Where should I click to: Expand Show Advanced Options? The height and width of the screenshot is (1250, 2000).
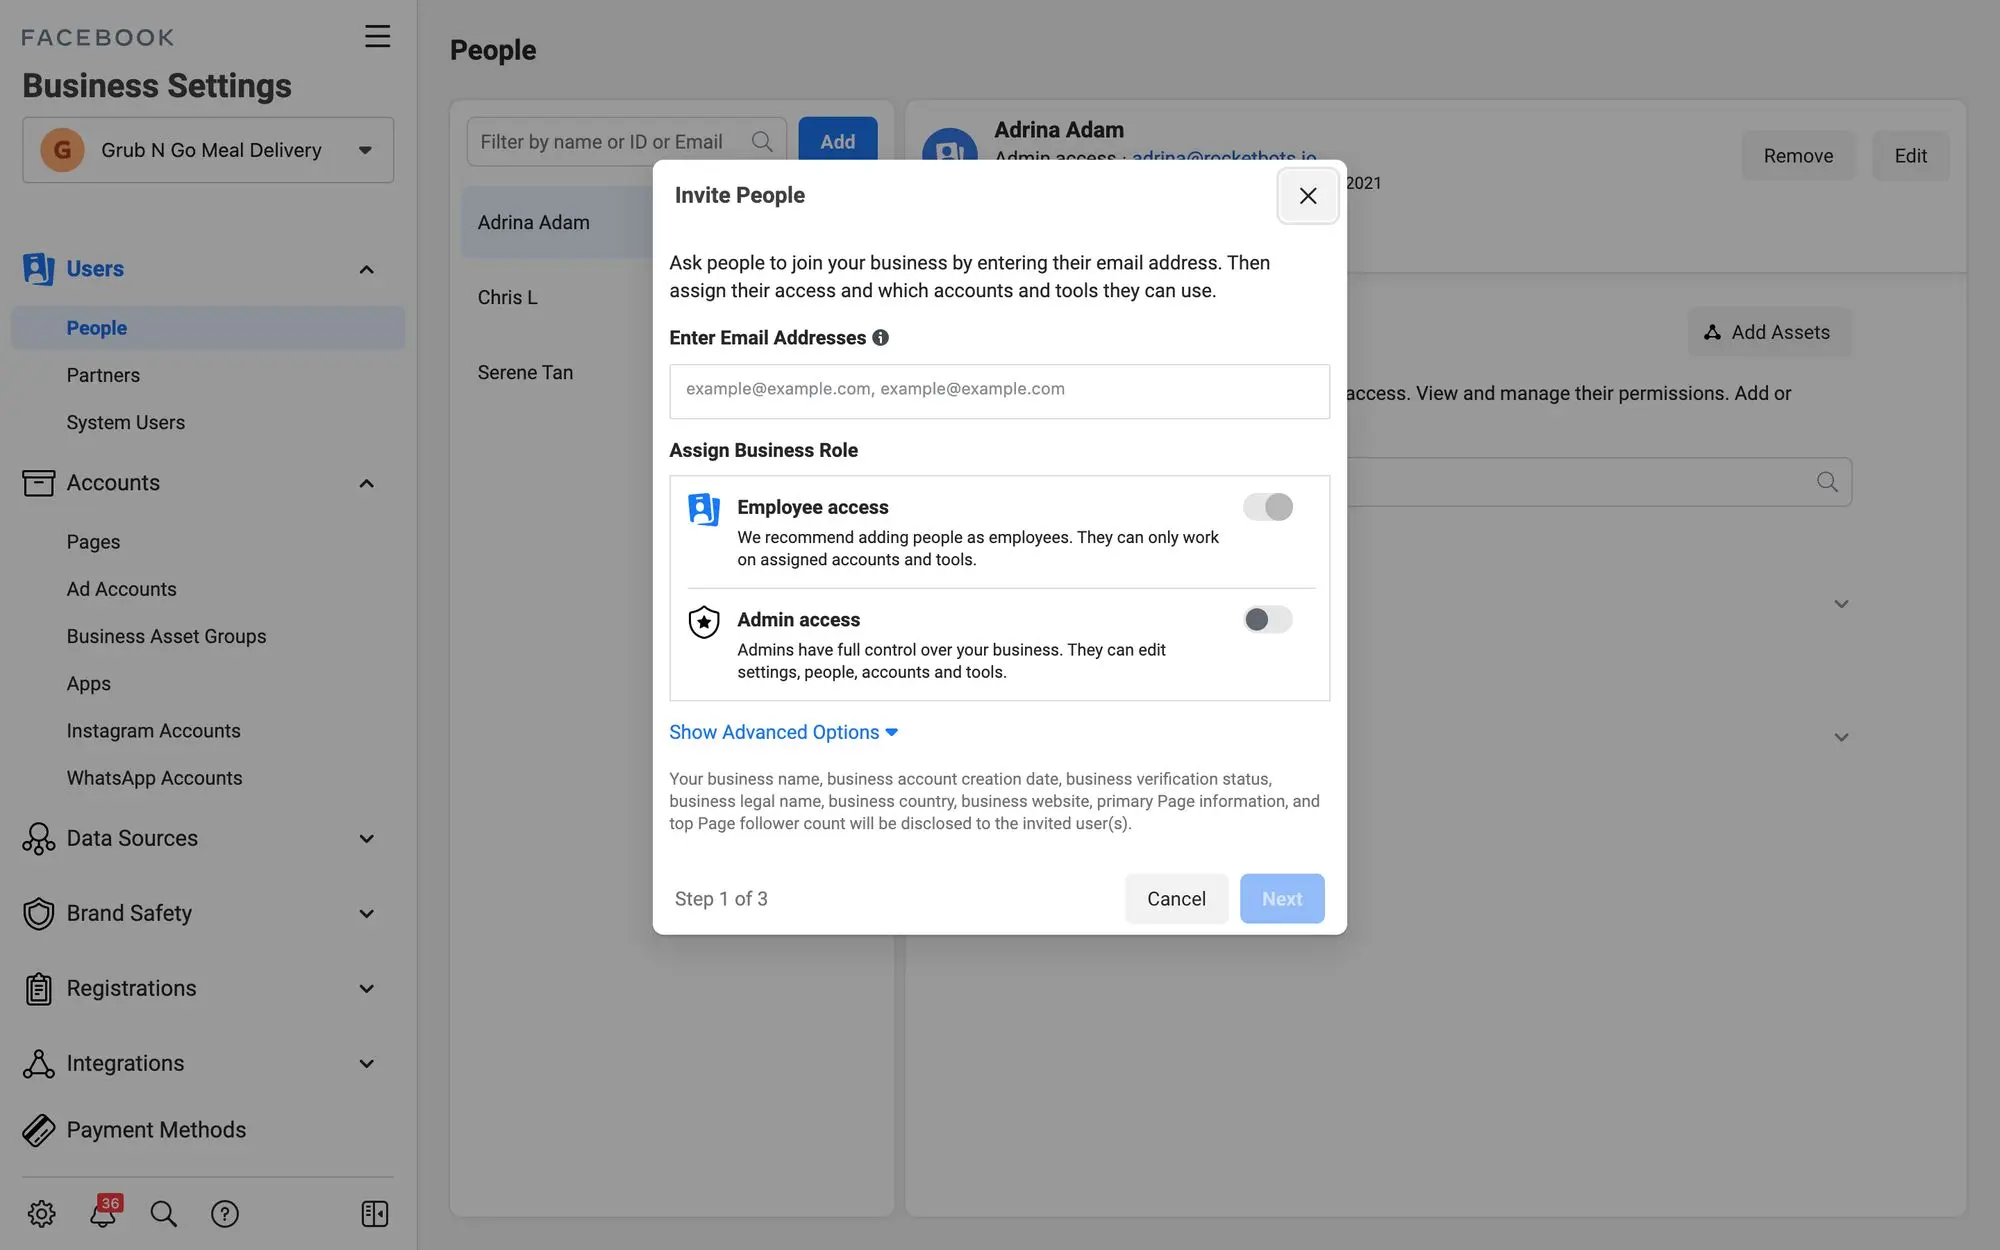784,733
